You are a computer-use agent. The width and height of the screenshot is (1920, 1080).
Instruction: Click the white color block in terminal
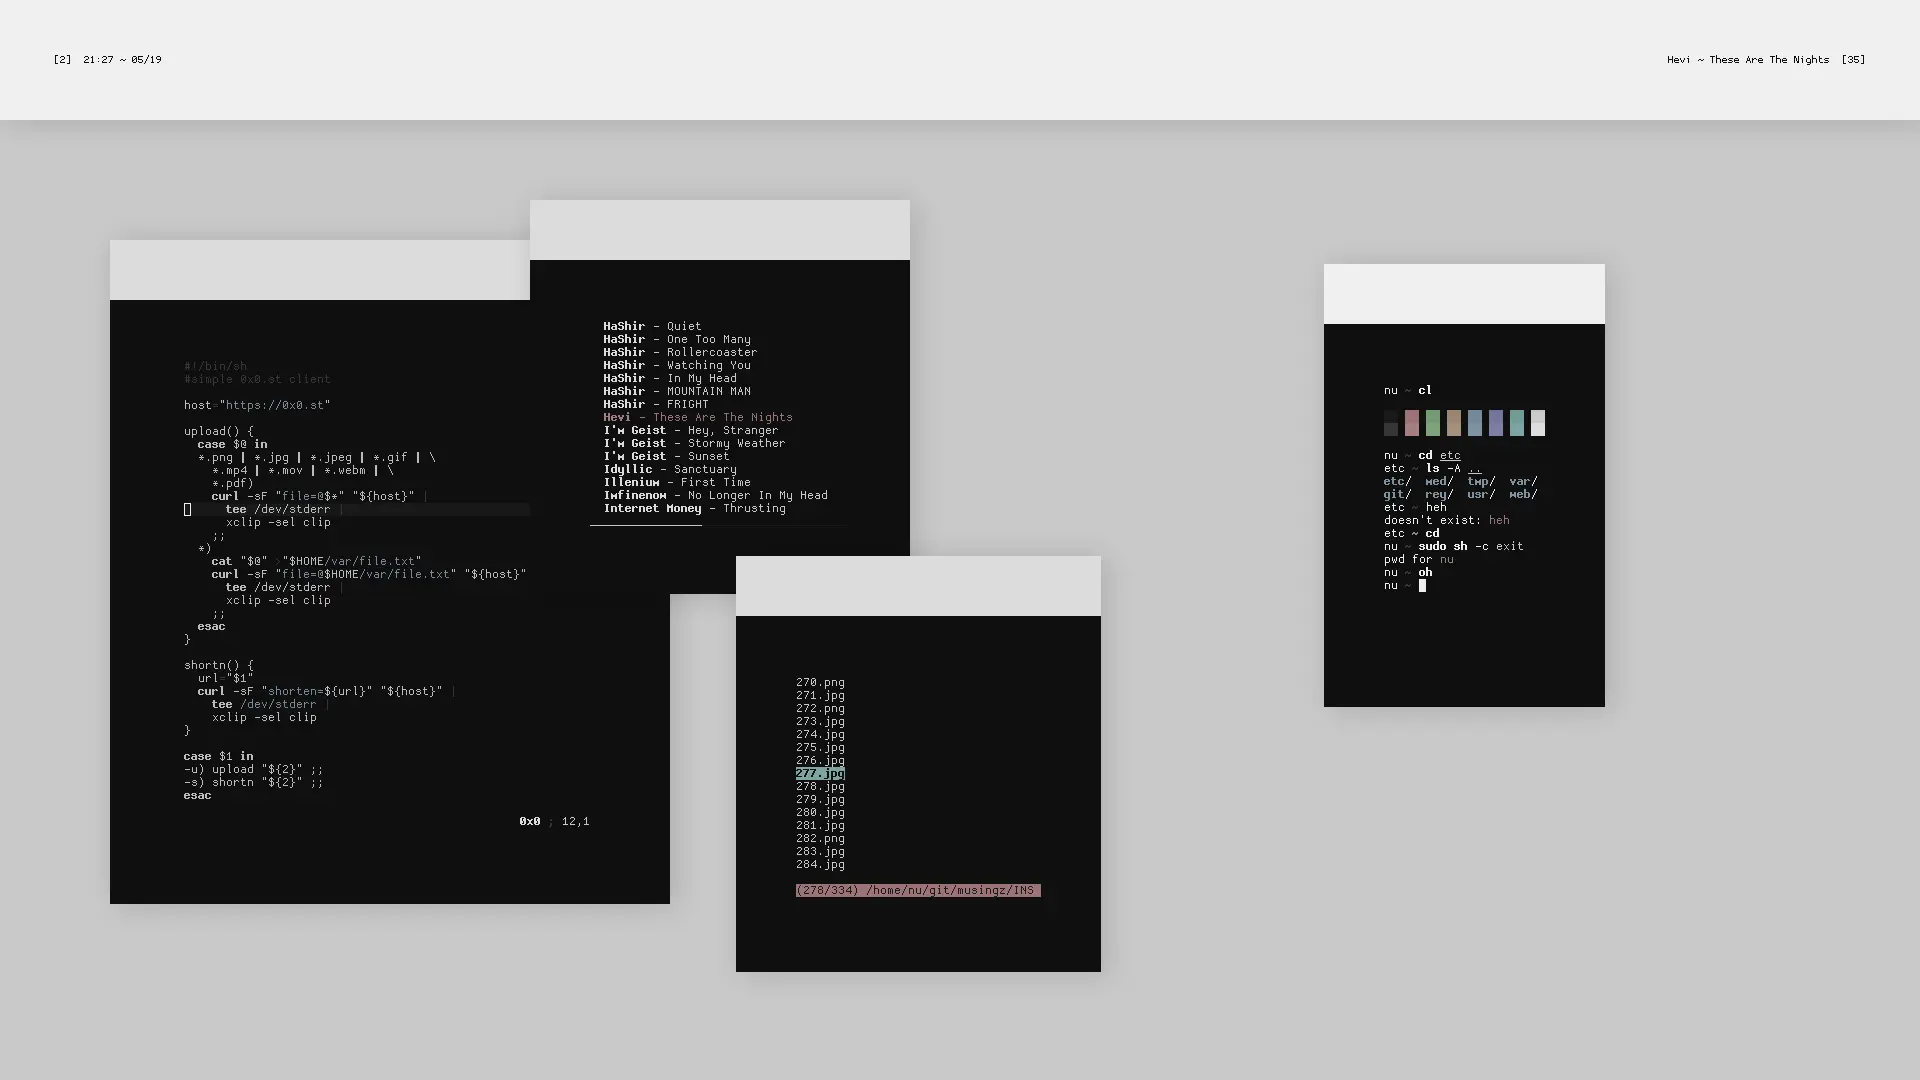point(1537,423)
